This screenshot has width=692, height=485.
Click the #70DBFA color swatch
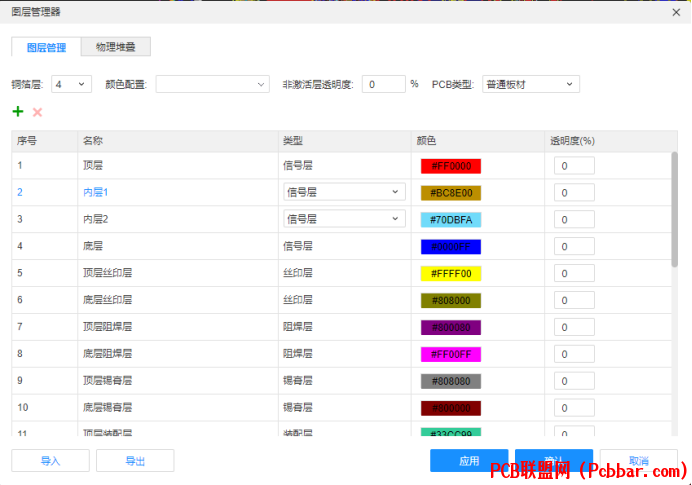tap(451, 220)
